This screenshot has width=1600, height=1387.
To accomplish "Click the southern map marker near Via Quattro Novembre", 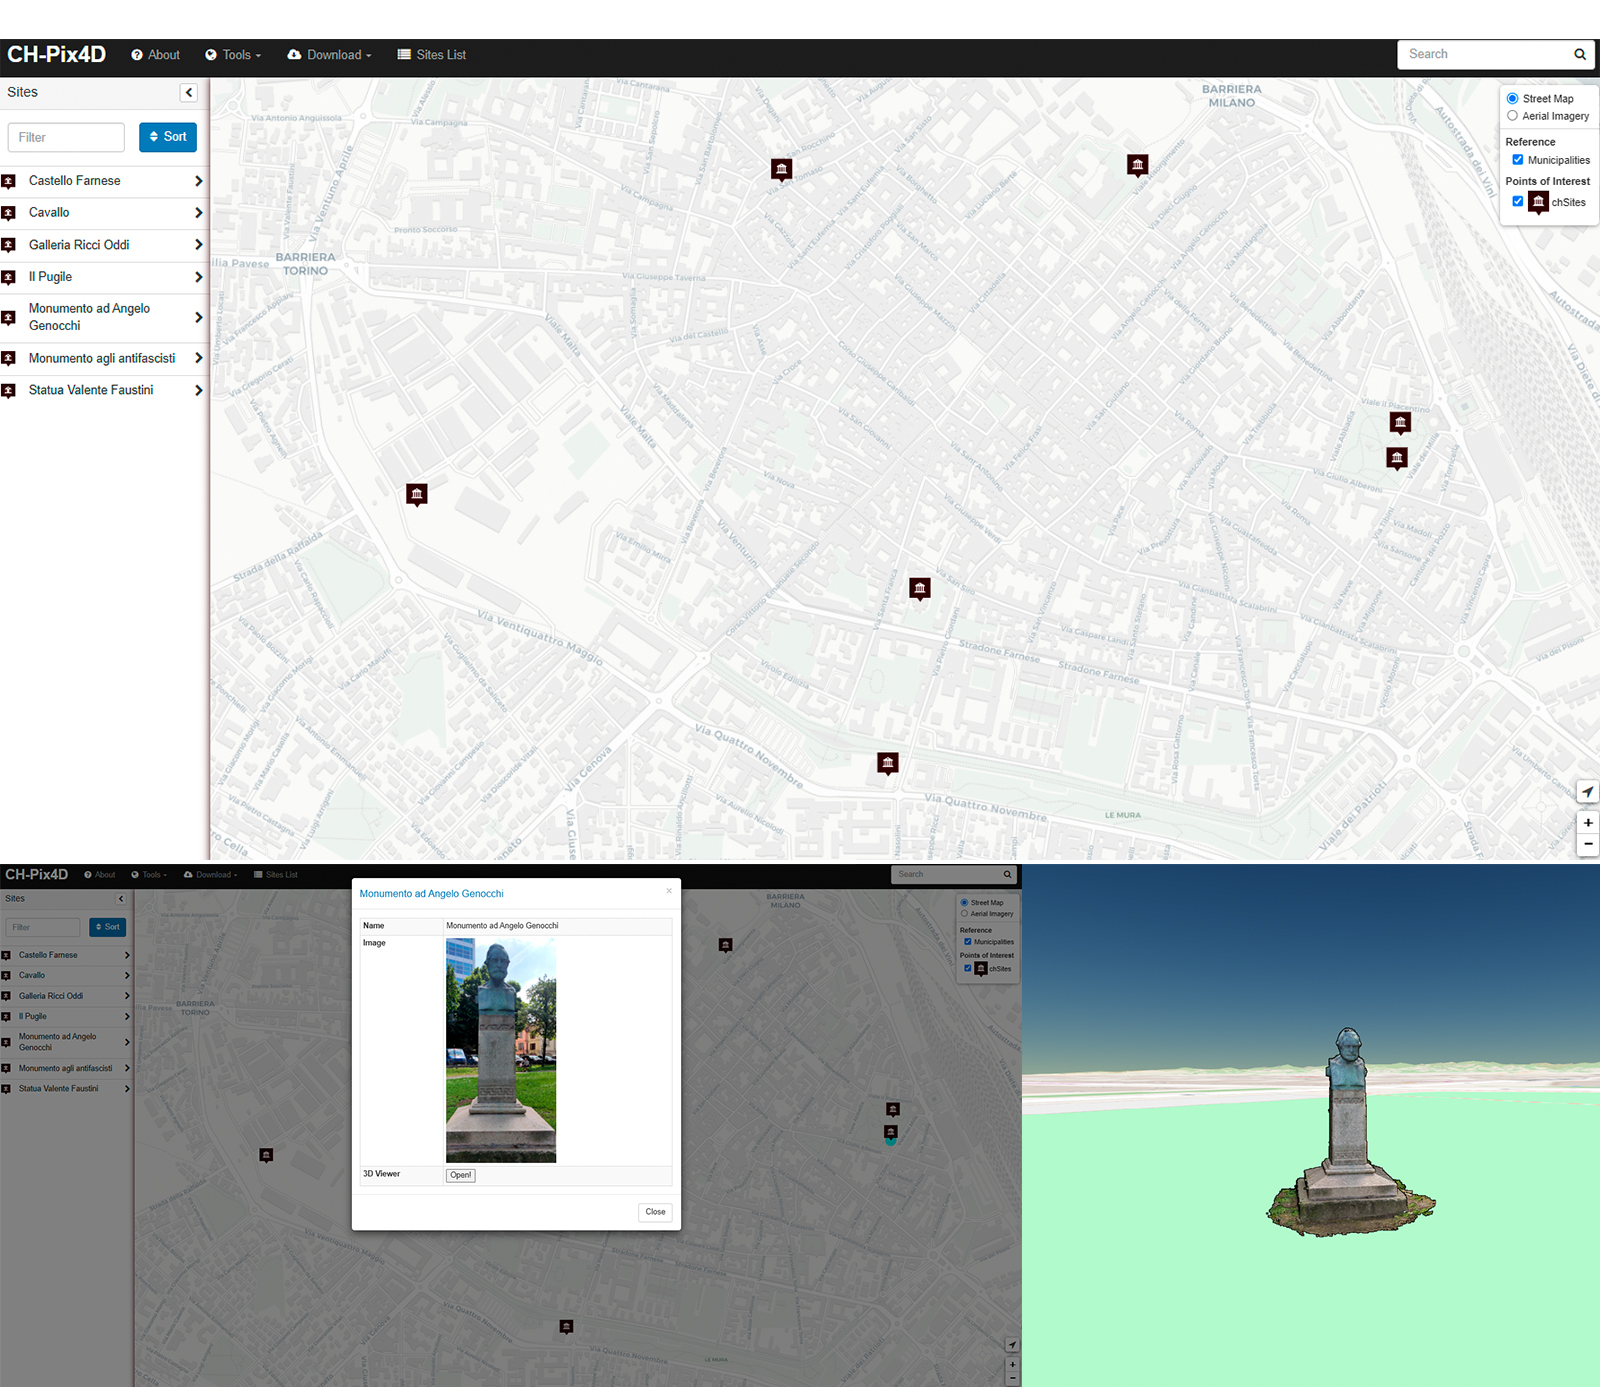I will pyautogui.click(x=888, y=764).
